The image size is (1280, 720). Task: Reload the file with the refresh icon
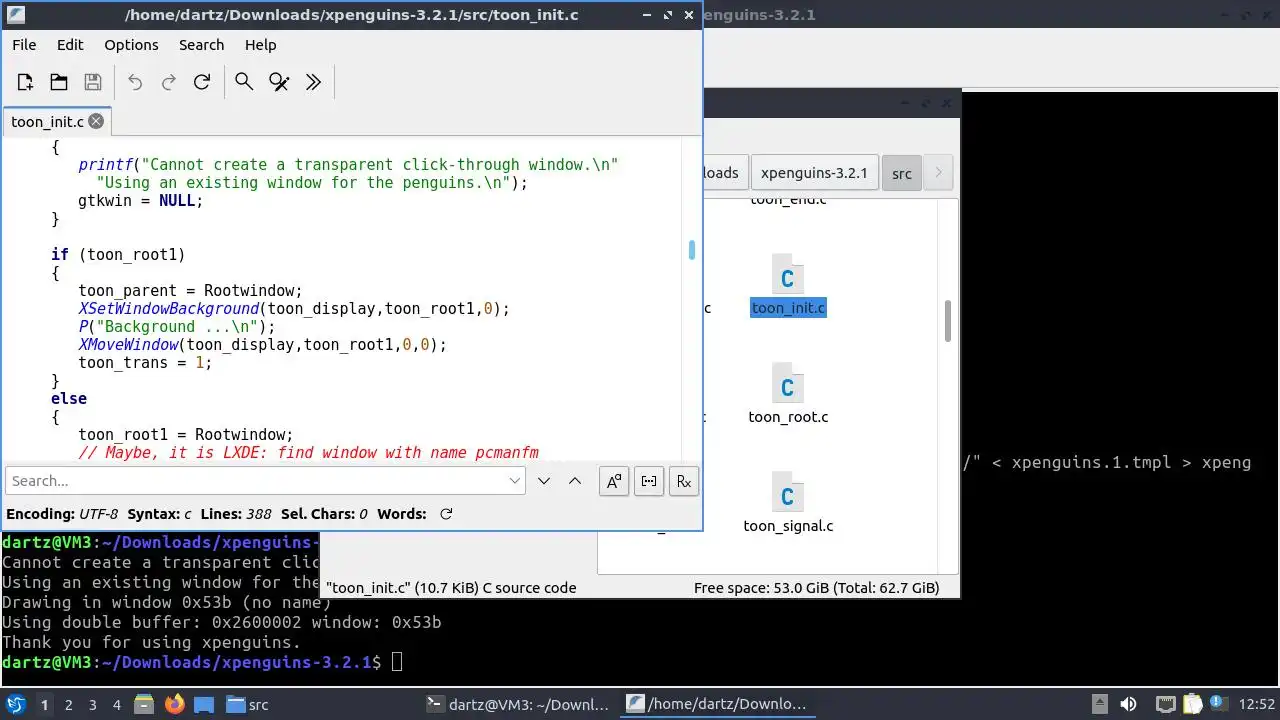(202, 82)
